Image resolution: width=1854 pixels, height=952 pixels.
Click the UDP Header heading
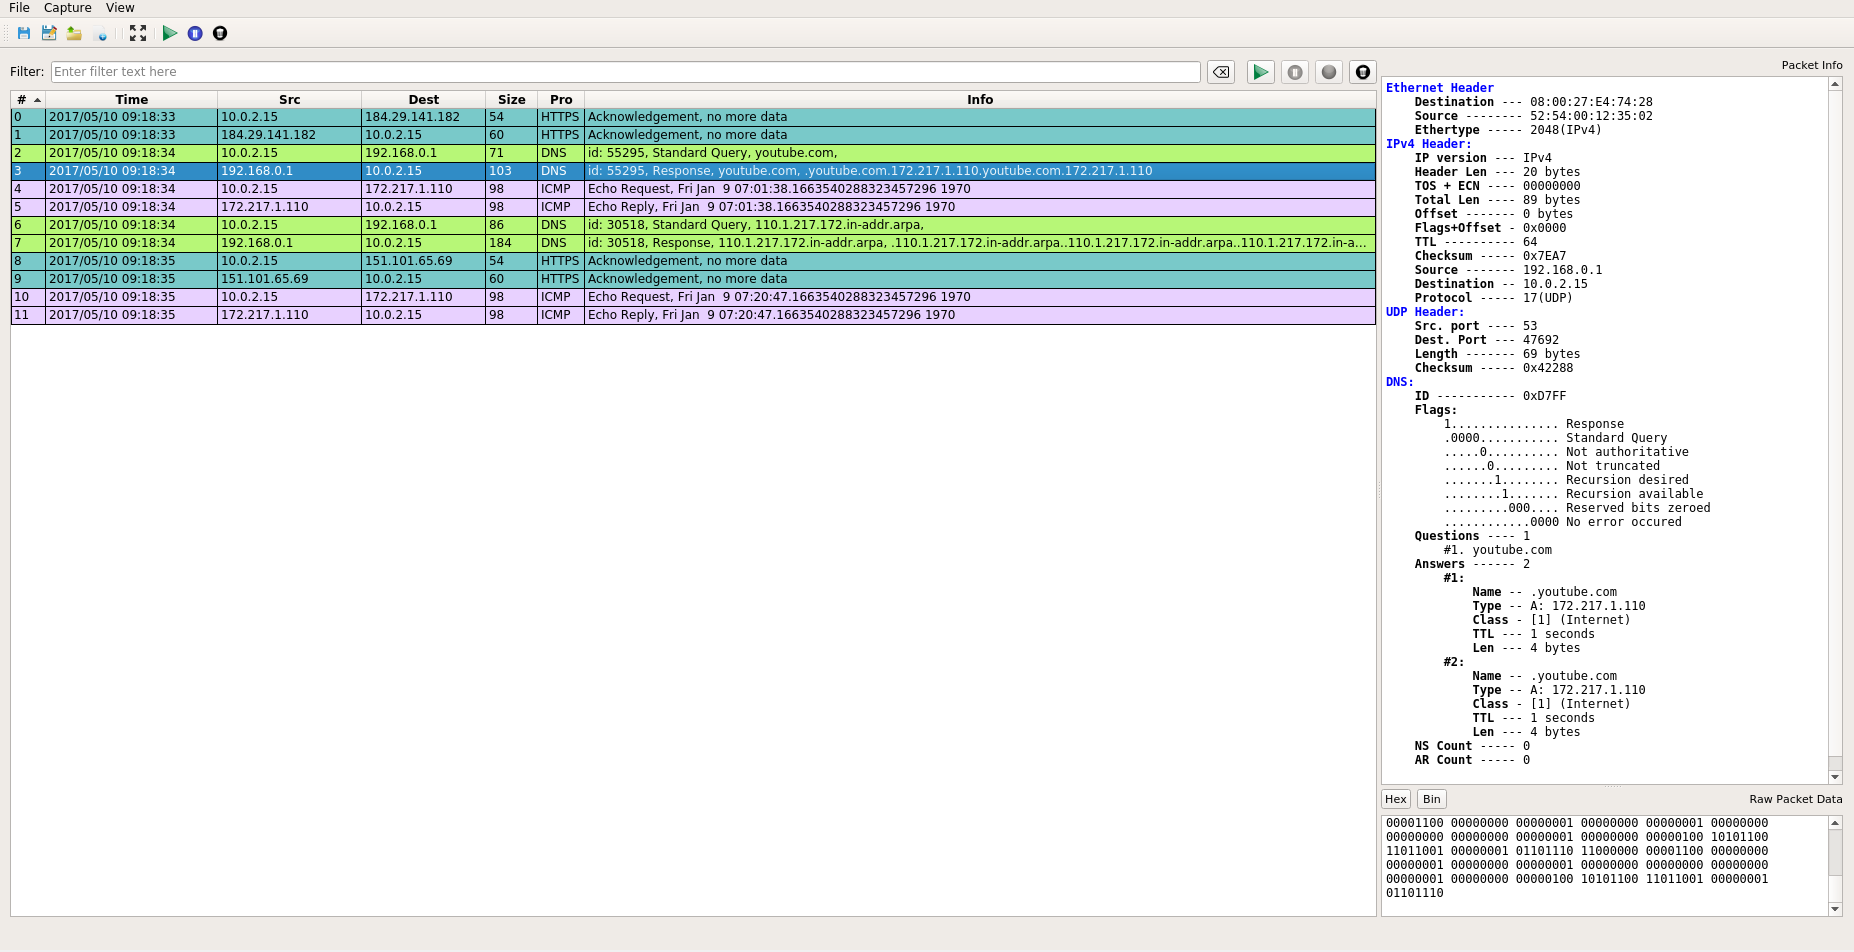pos(1425,312)
